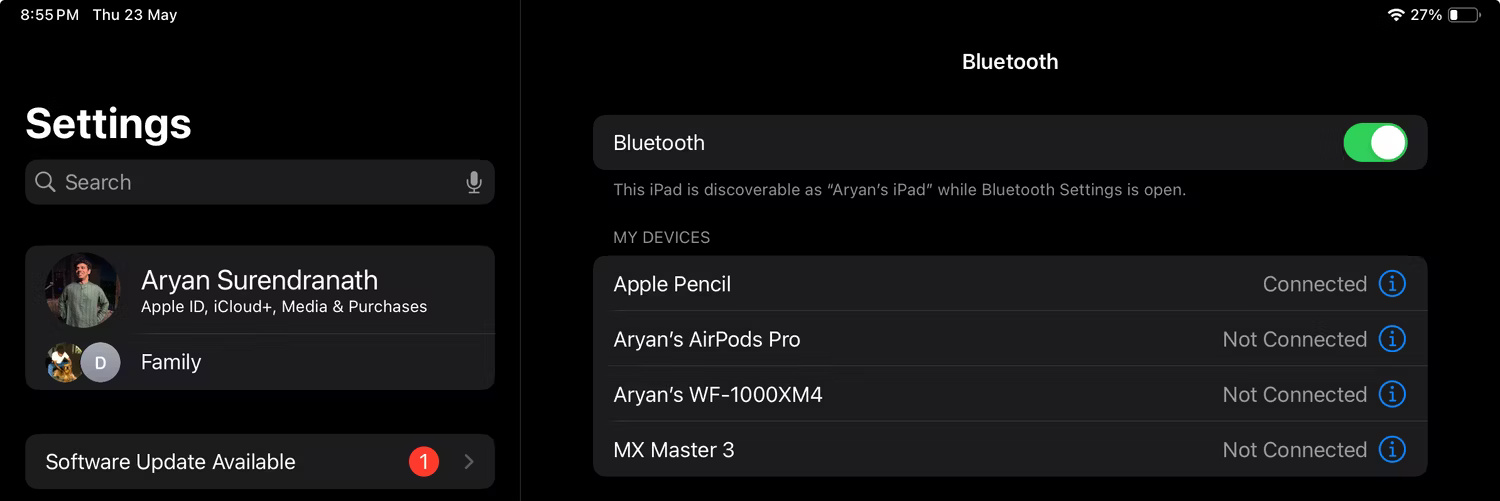This screenshot has height=501, width=1500.
Task: Open Aryan Surendranath Apple ID profile
Action: (x=283, y=290)
